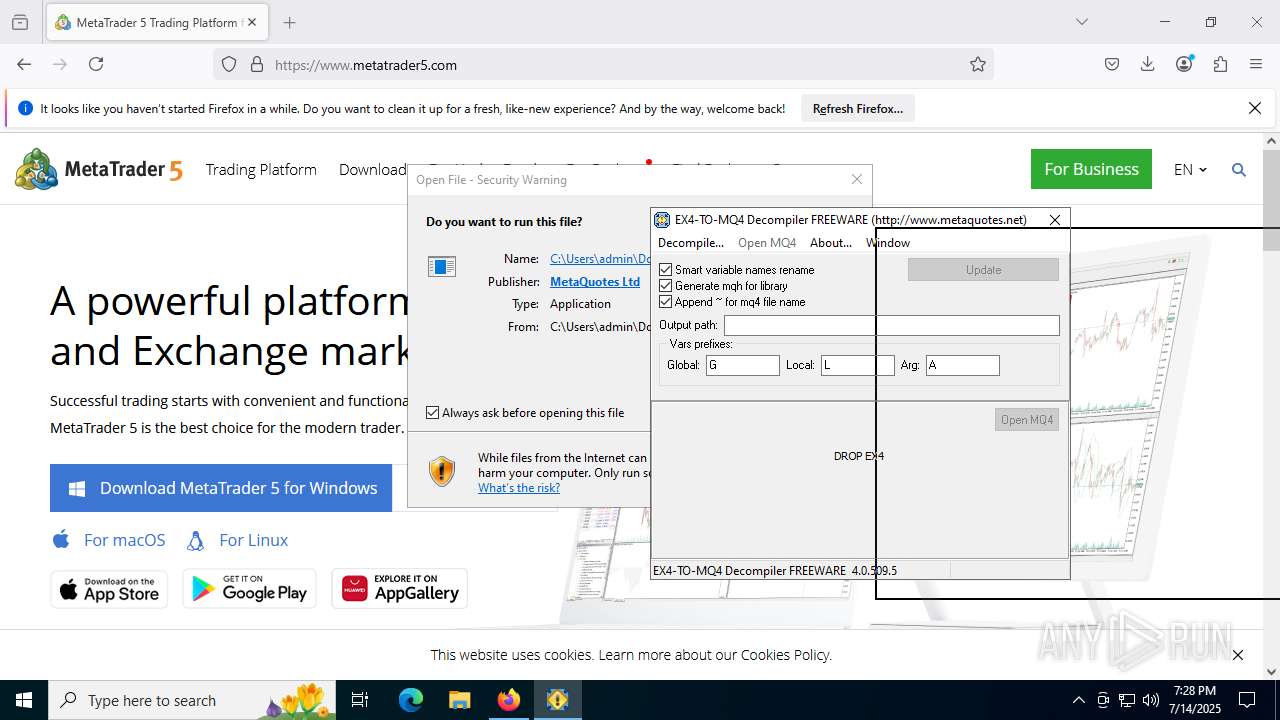Viewport: 1280px width, 720px height.
Task: Click Refresh Firefox button
Action: (858, 108)
